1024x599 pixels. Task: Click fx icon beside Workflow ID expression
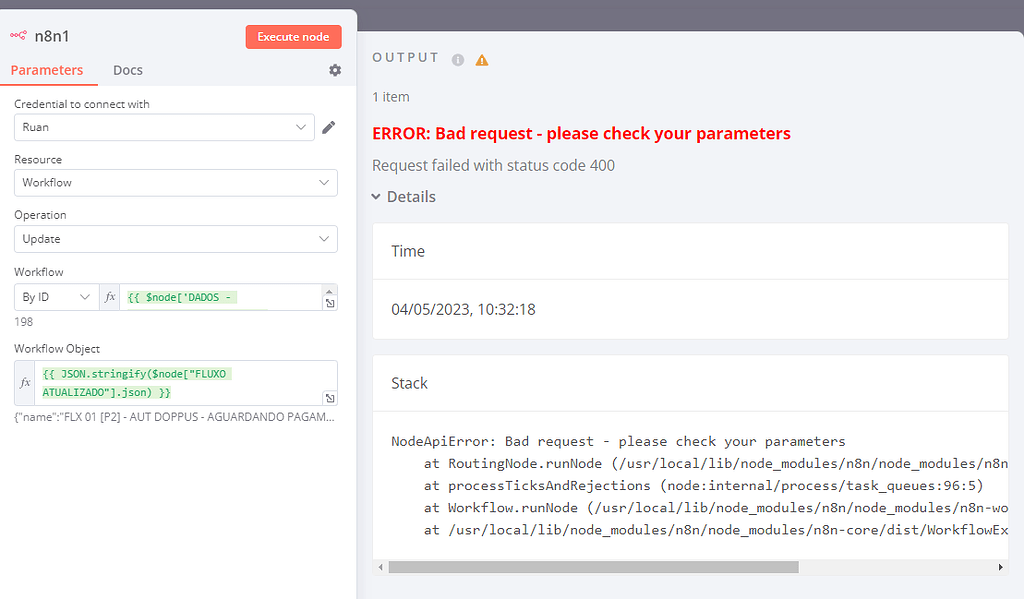[x=110, y=297]
